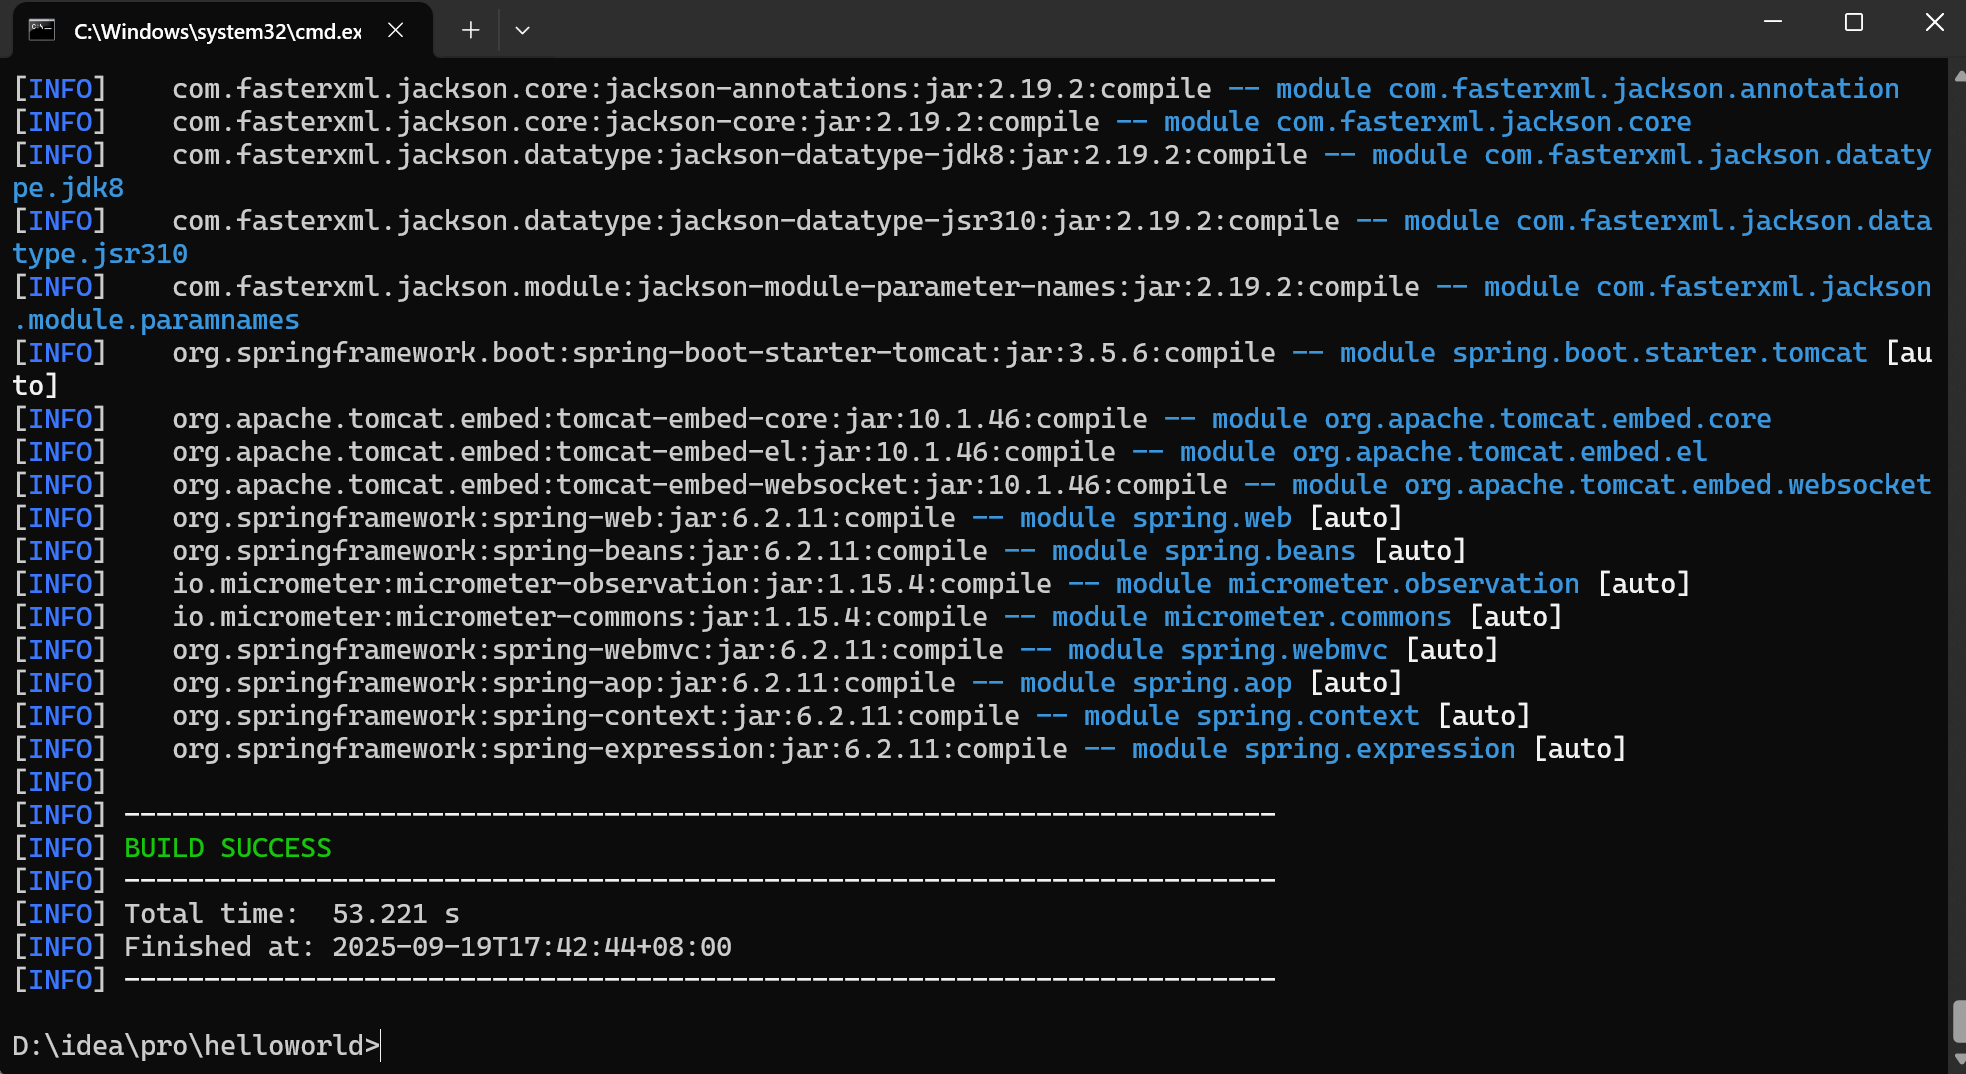Click the '.module.paramnames' wrapped text

(x=156, y=320)
